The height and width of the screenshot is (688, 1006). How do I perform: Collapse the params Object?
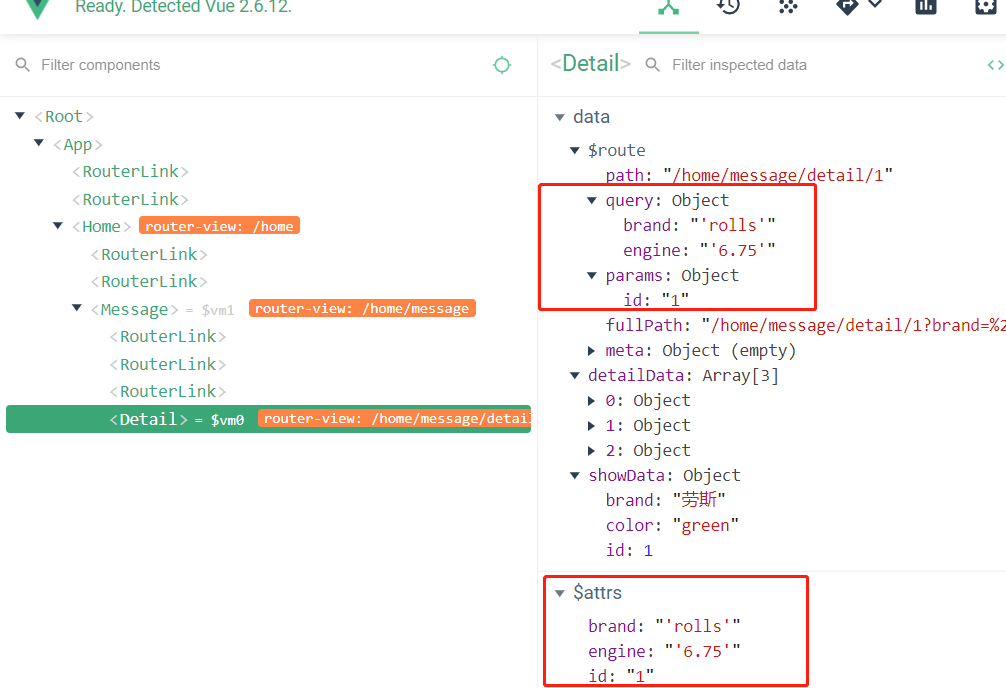point(592,275)
